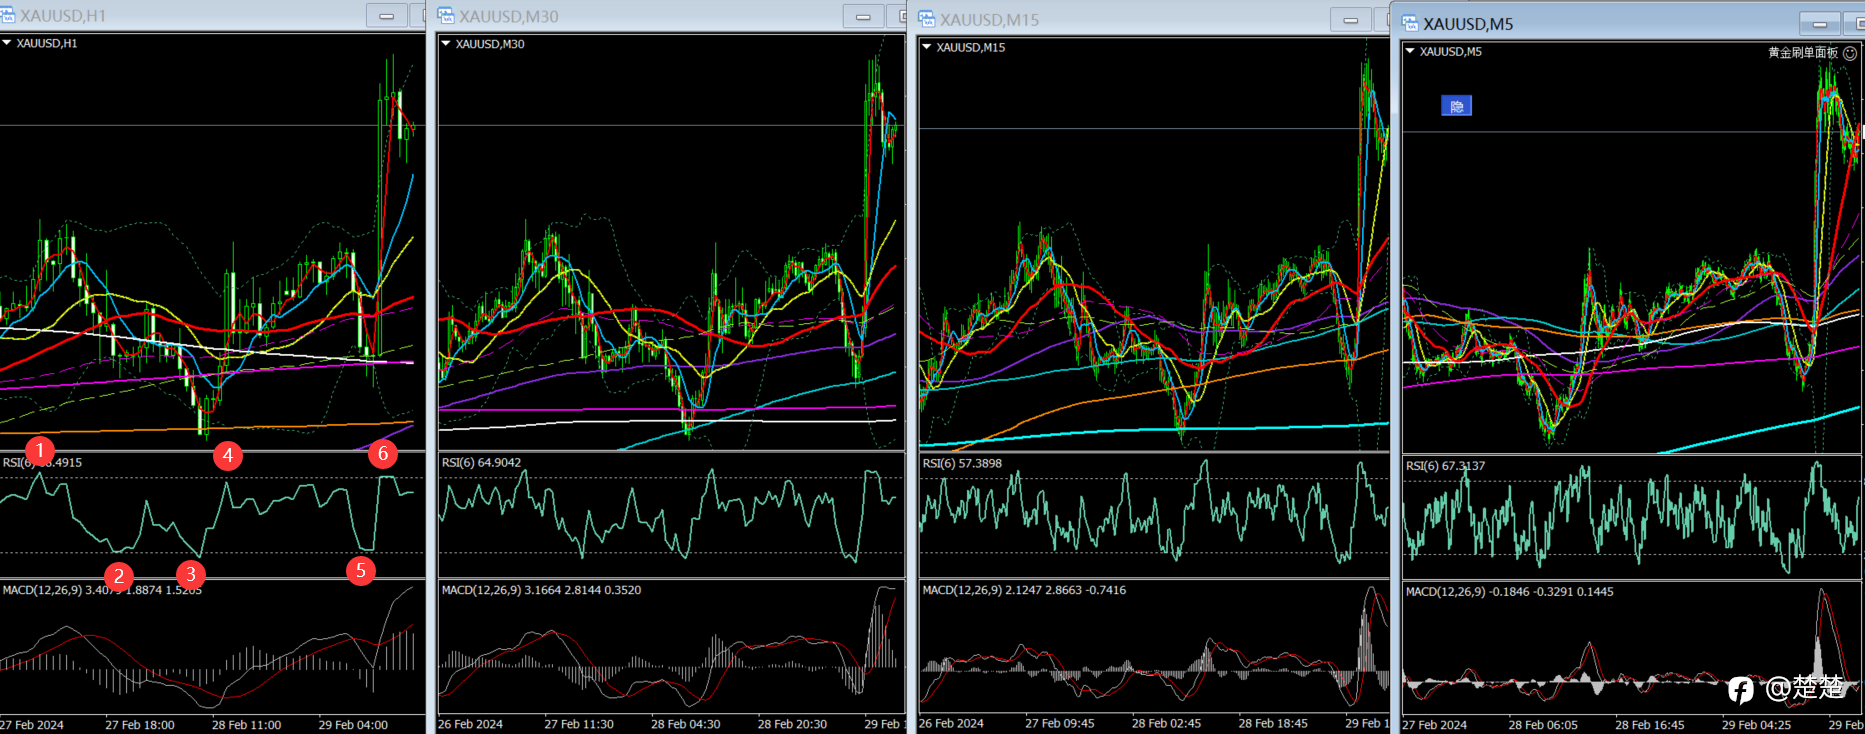
Task: Click the 28 Feb 20:30 time label in M30 chart
Action: [792, 724]
